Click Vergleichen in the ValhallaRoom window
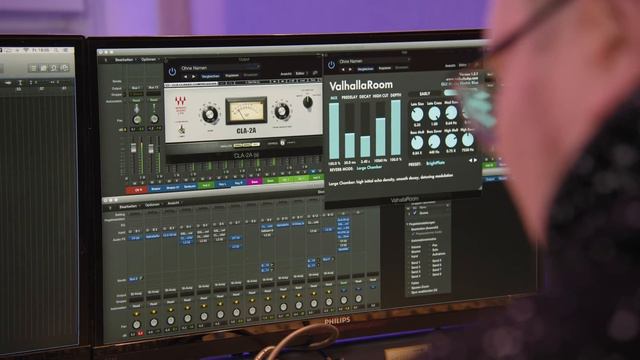 click(365, 69)
